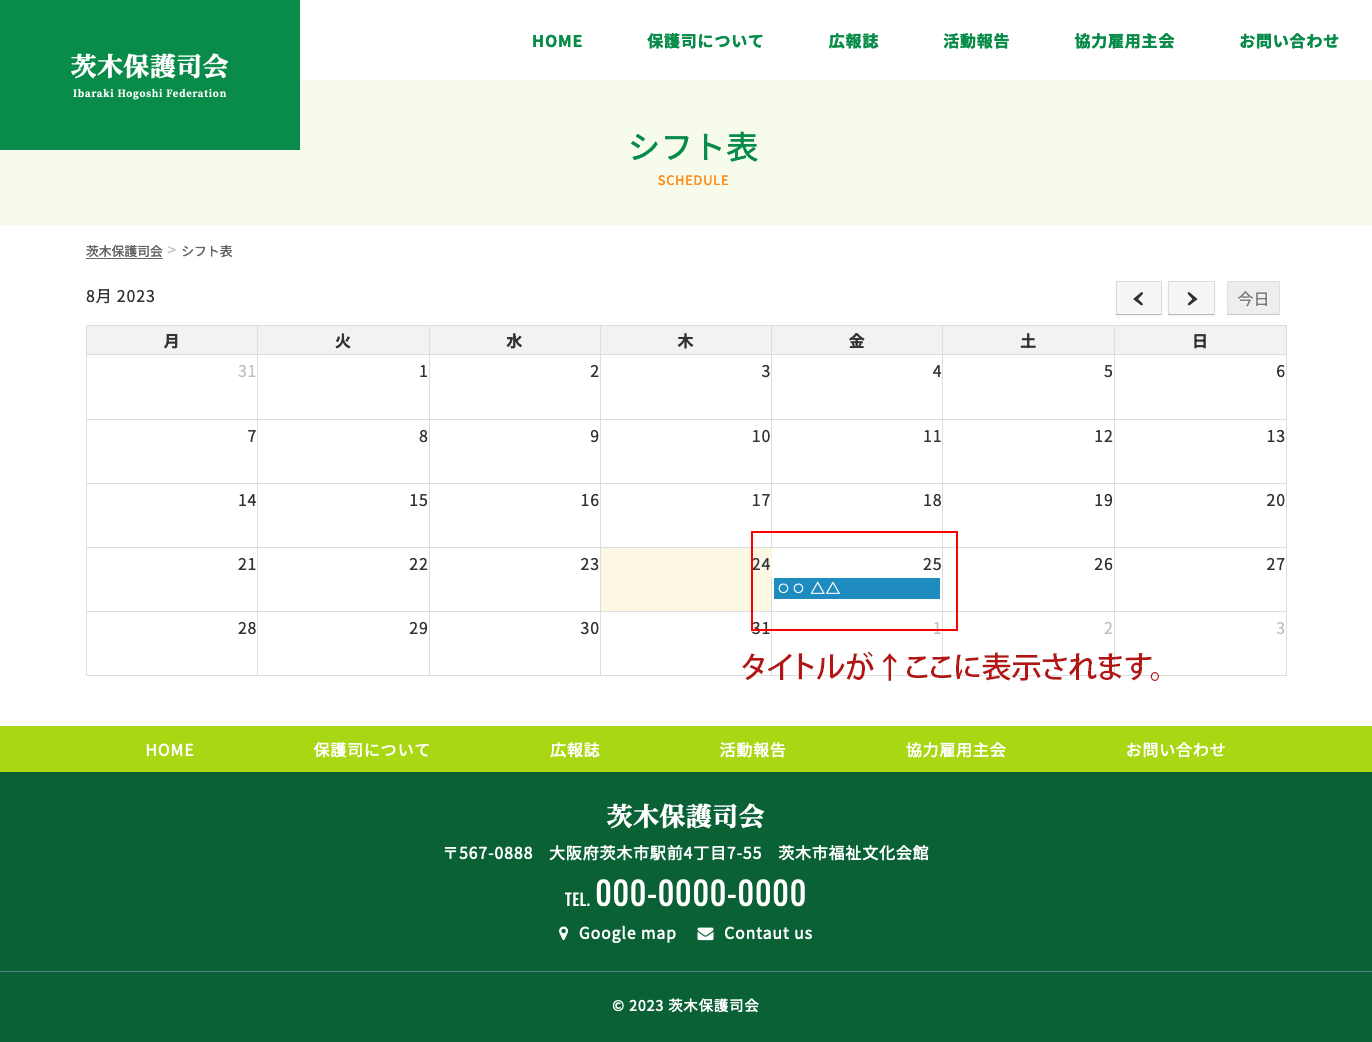Click the Google map pin icon
The height and width of the screenshot is (1042, 1372).
[563, 933]
